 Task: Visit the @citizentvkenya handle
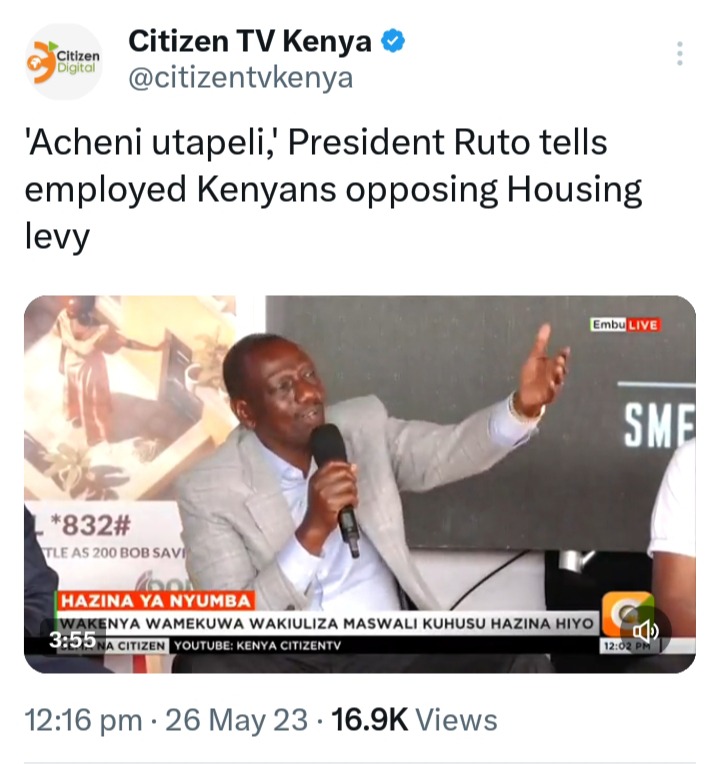241,78
